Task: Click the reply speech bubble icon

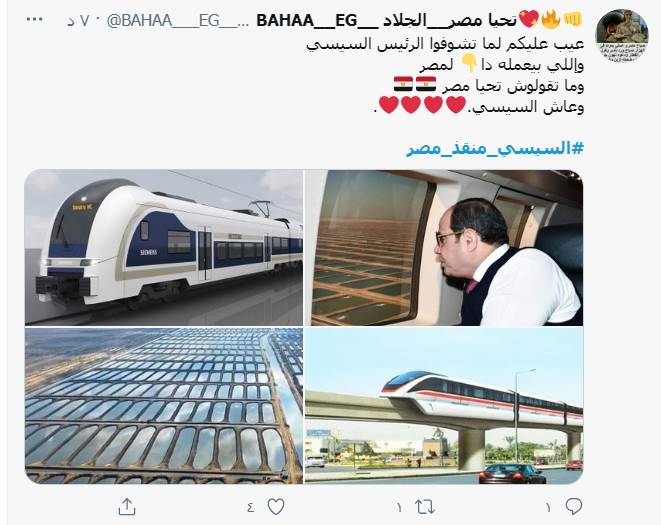Action: [574, 506]
